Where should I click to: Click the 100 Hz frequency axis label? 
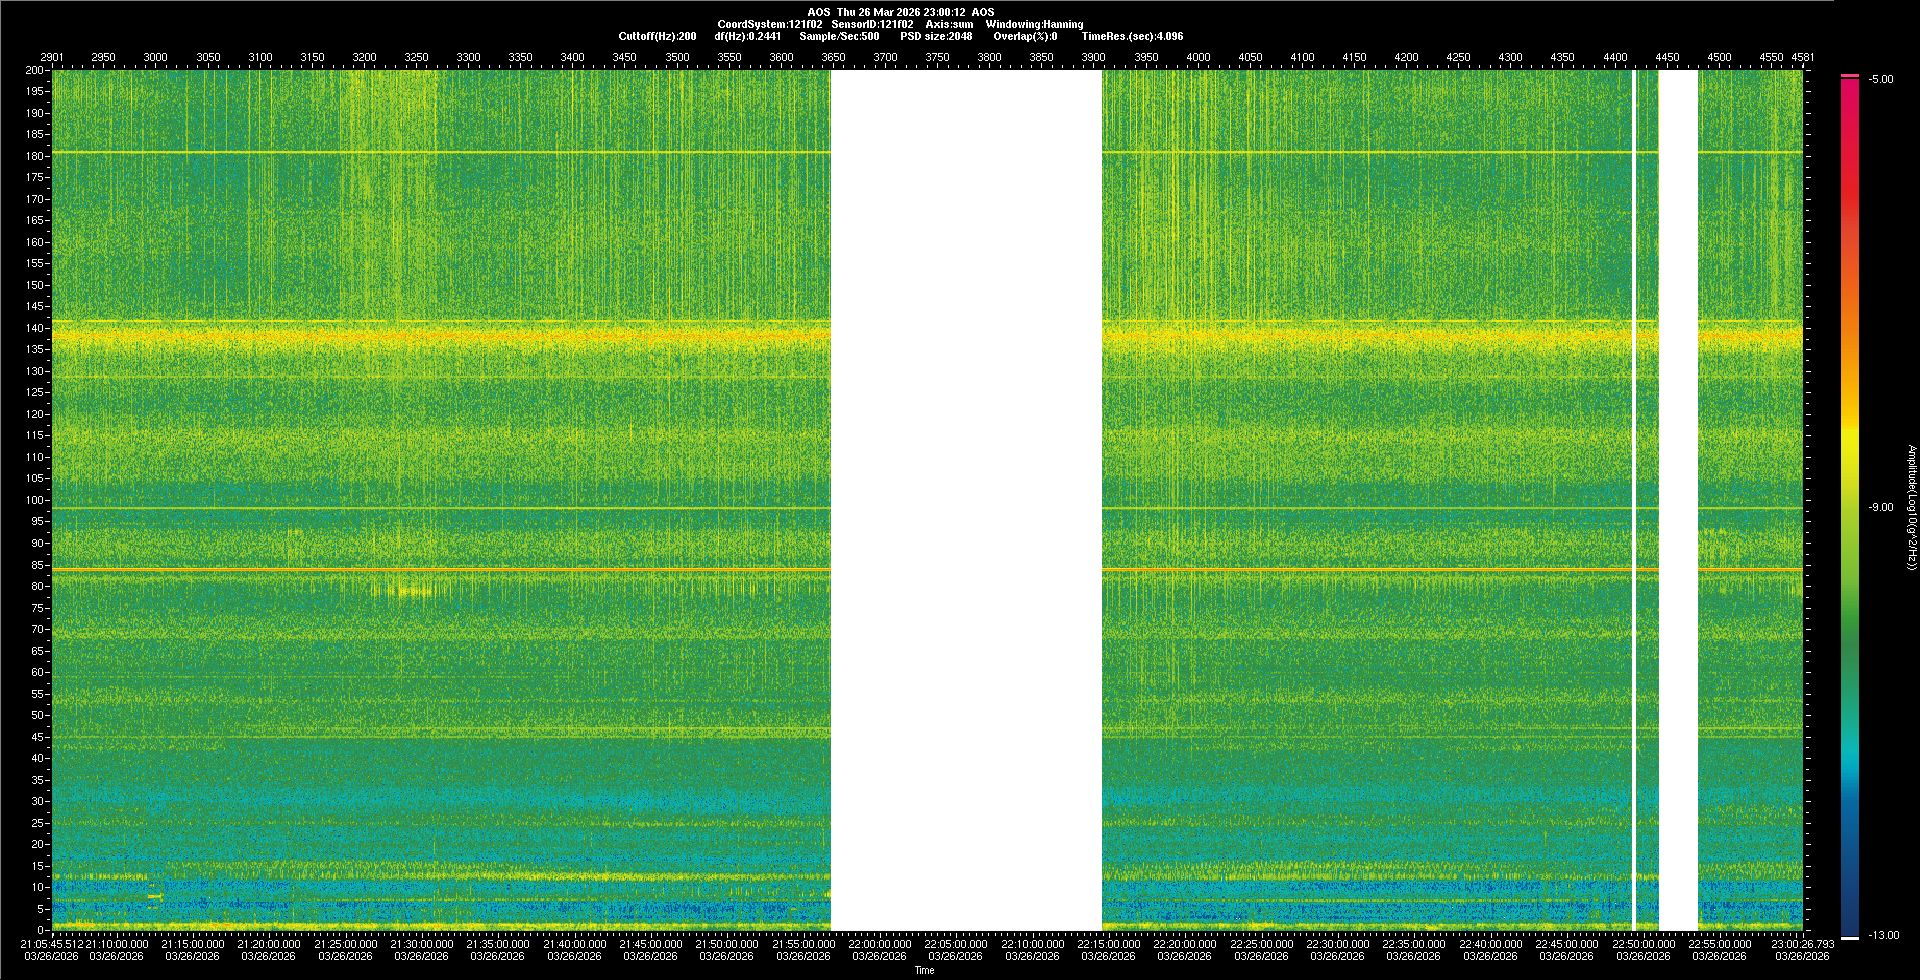click(x=35, y=500)
